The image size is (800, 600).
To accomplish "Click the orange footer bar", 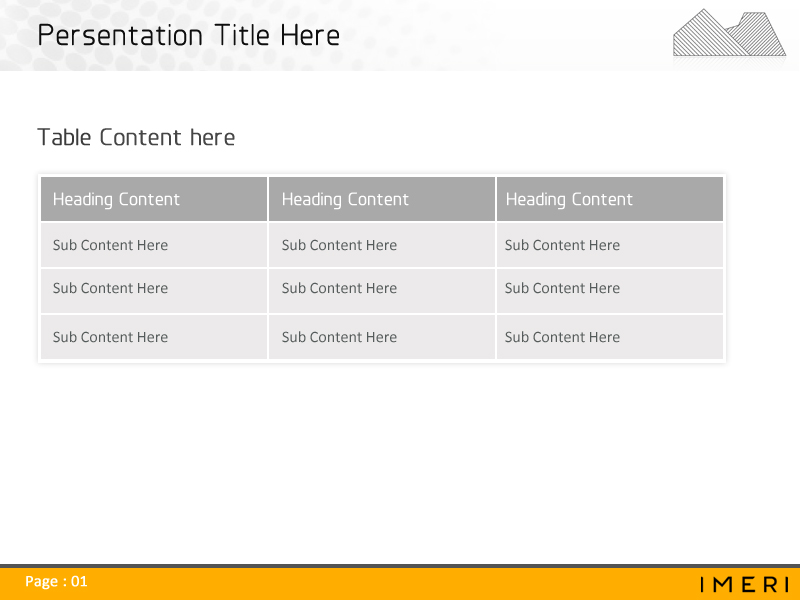I will (400, 584).
